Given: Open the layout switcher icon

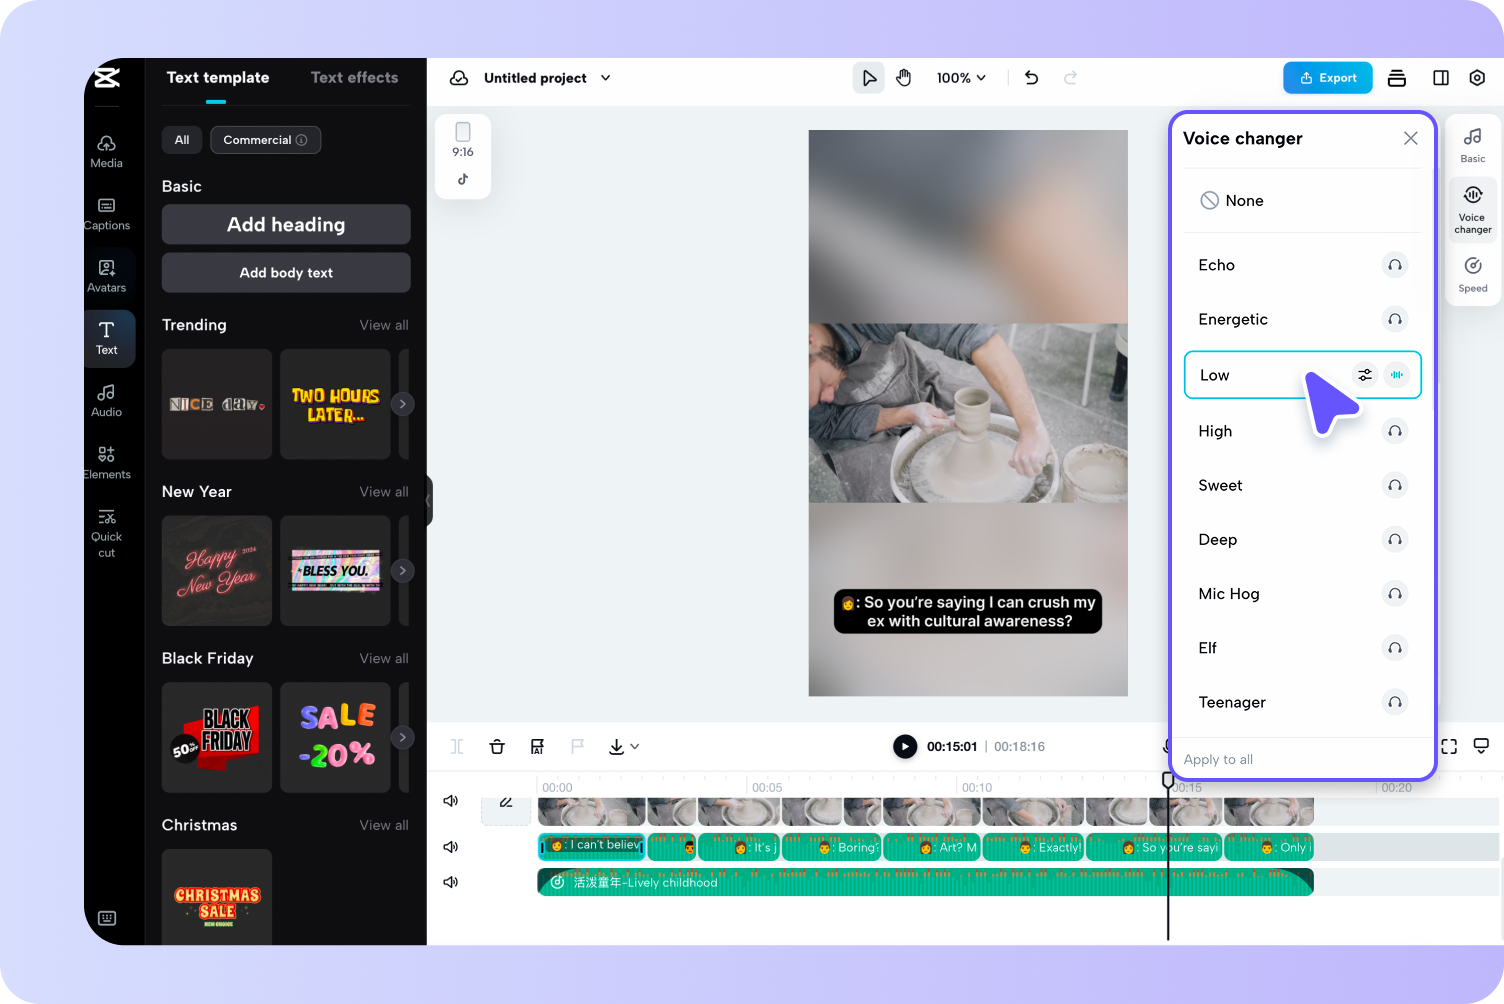Looking at the screenshot, I should (1441, 78).
